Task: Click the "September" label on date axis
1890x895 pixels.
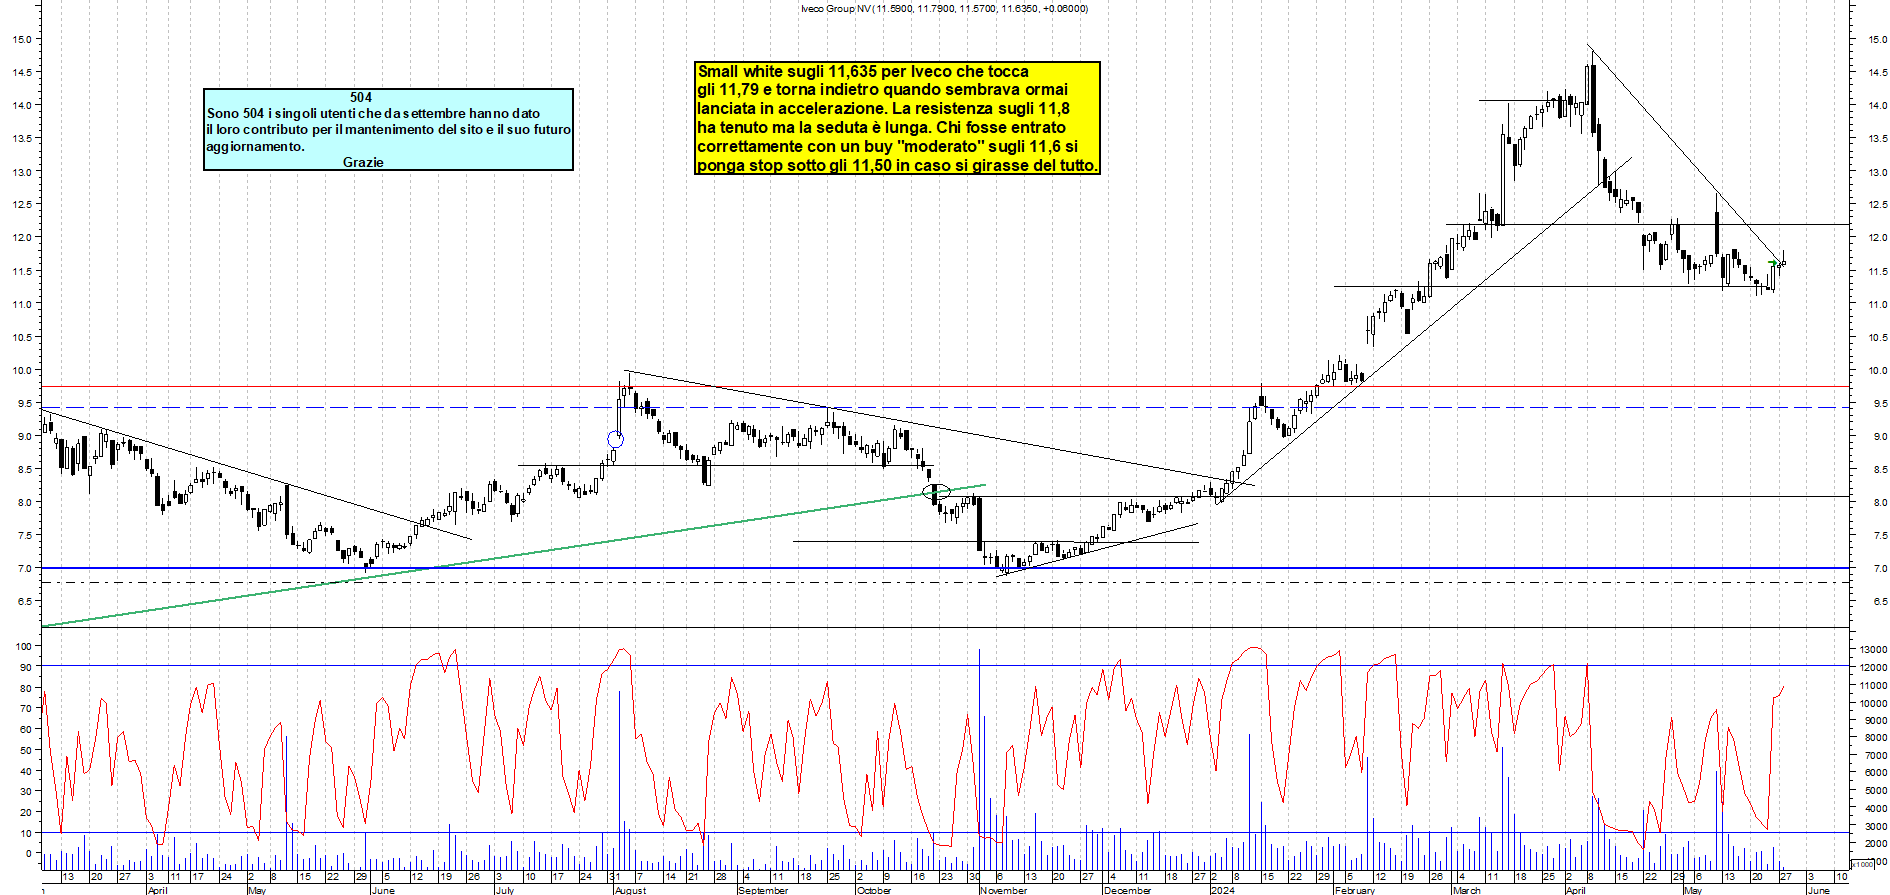Action: pos(763,890)
